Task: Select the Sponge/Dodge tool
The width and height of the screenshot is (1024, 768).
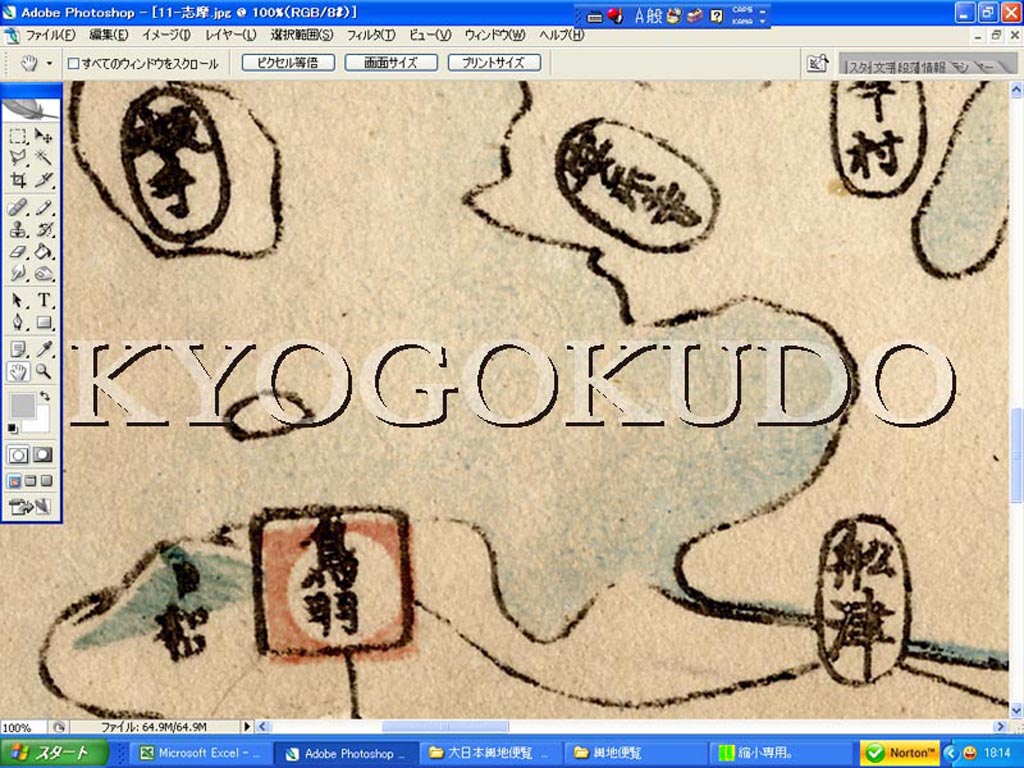Action: pyautogui.click(x=44, y=273)
